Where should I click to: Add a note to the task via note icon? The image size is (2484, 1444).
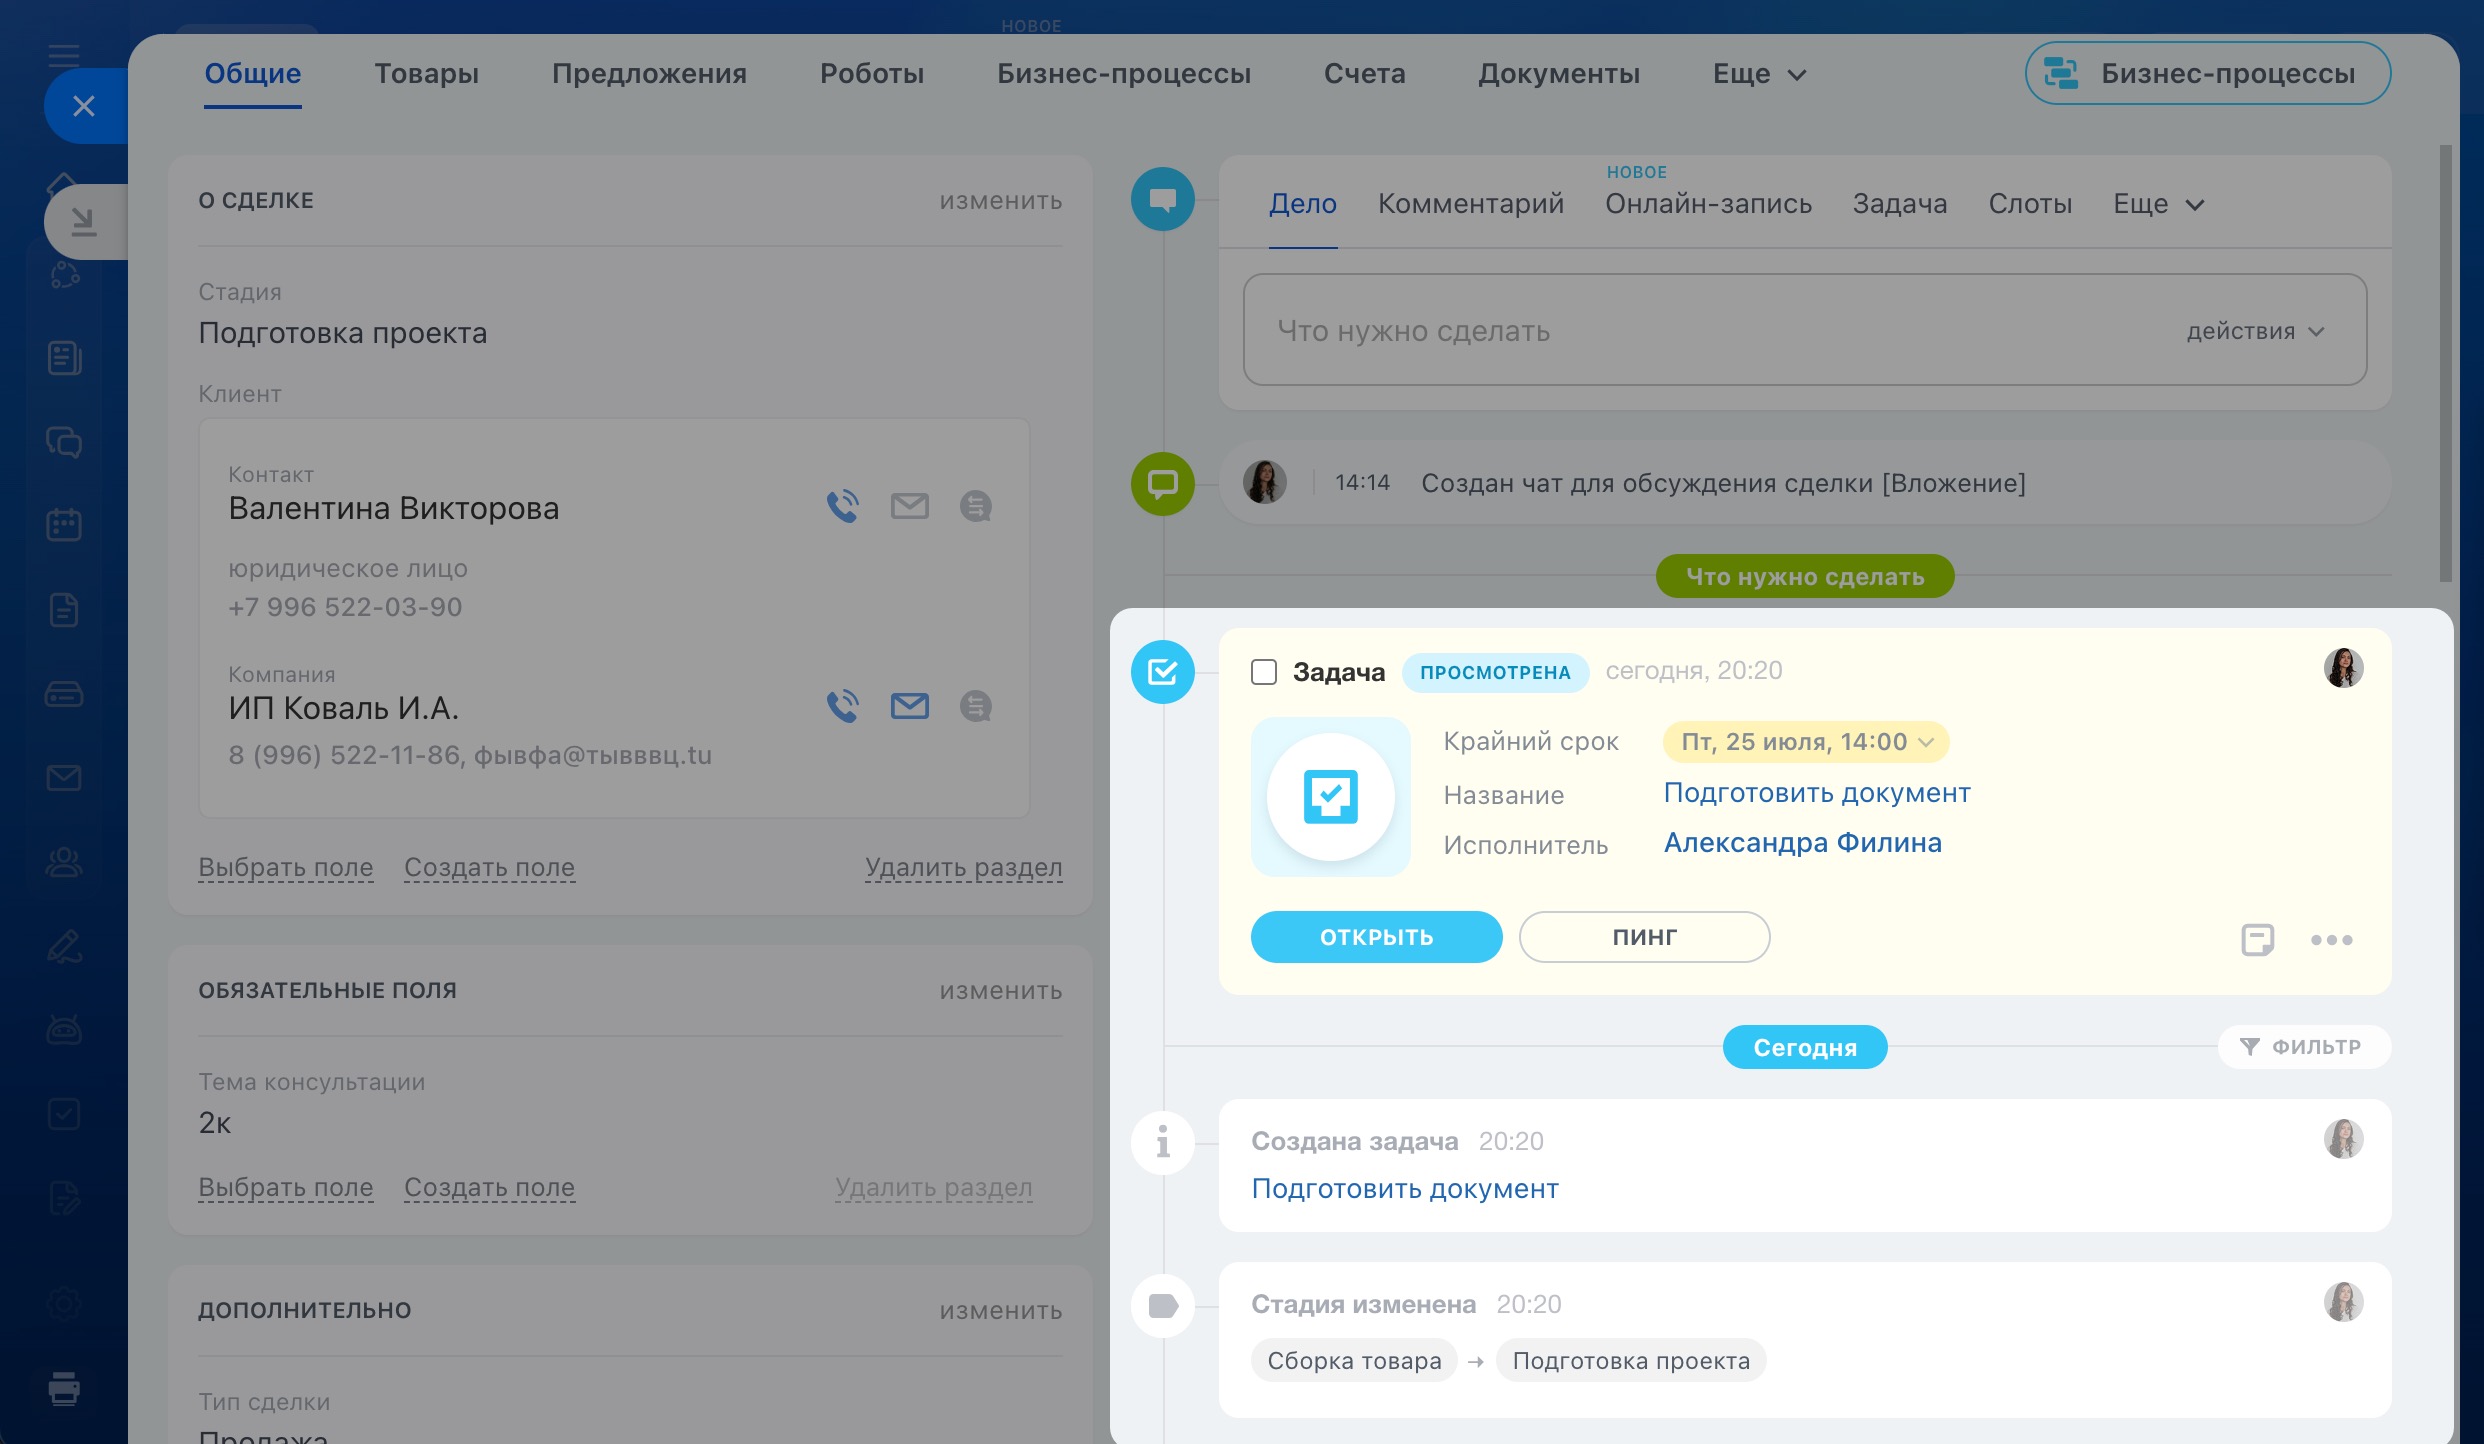pos(2257,940)
